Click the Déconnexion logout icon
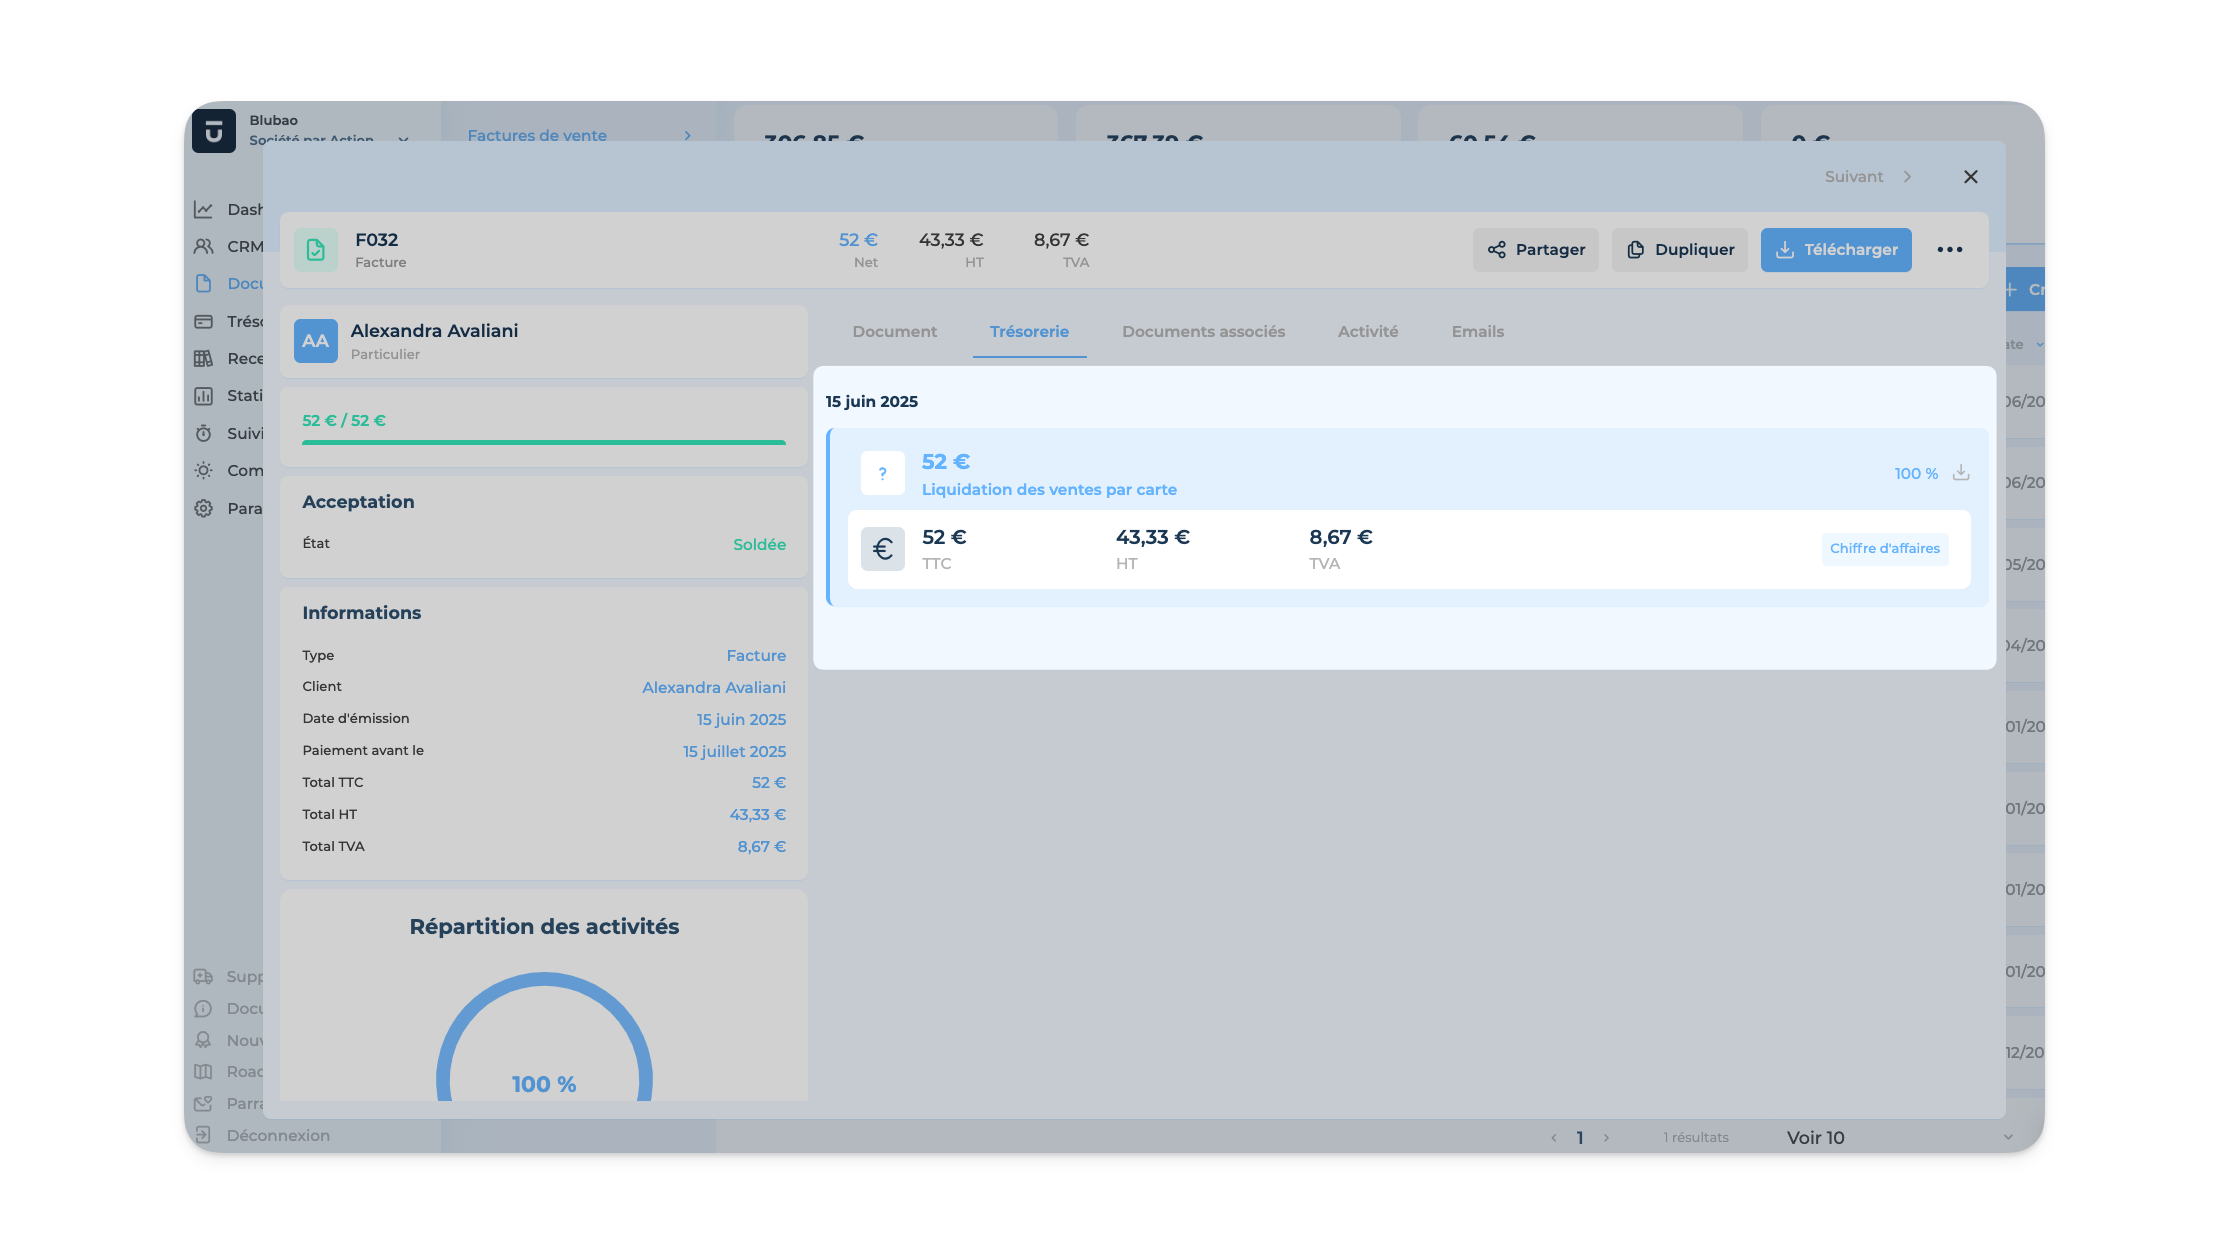2229x1254 pixels. coord(203,1135)
